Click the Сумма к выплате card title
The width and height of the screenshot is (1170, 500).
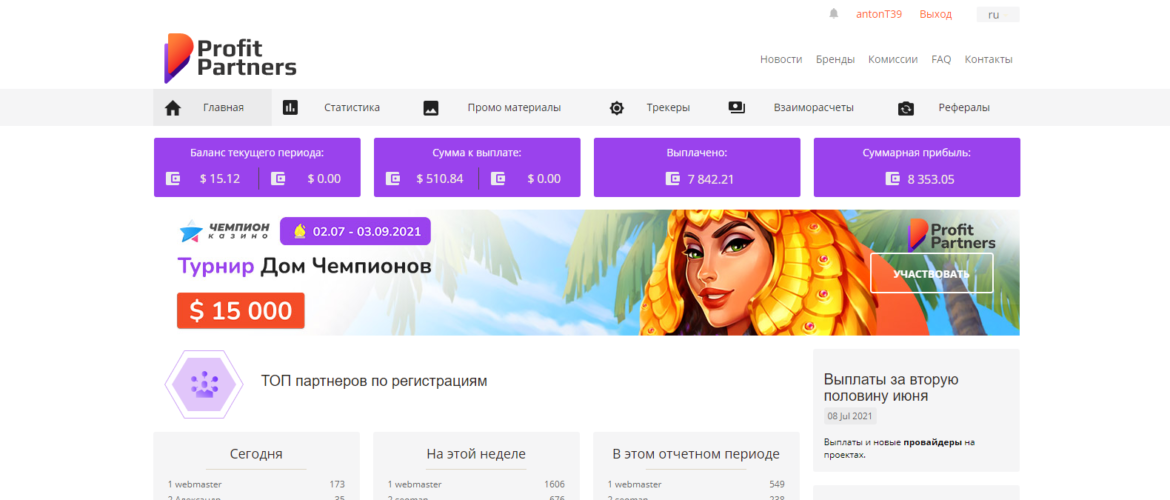point(477,153)
